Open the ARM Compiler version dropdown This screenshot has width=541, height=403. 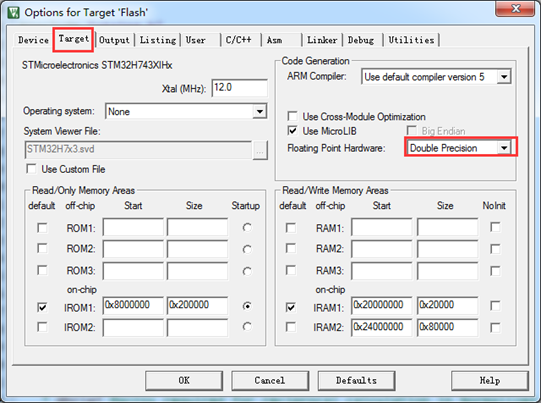tap(504, 77)
